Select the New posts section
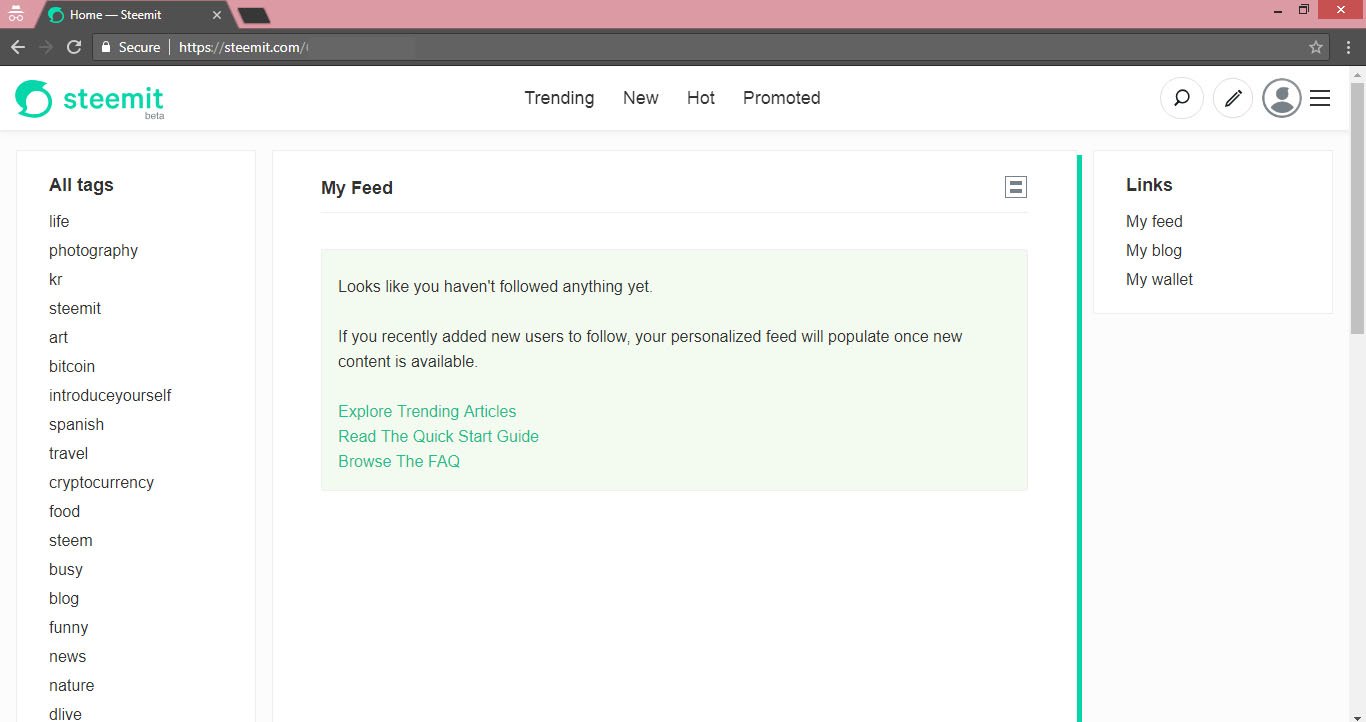The height and width of the screenshot is (722, 1366). coord(640,98)
